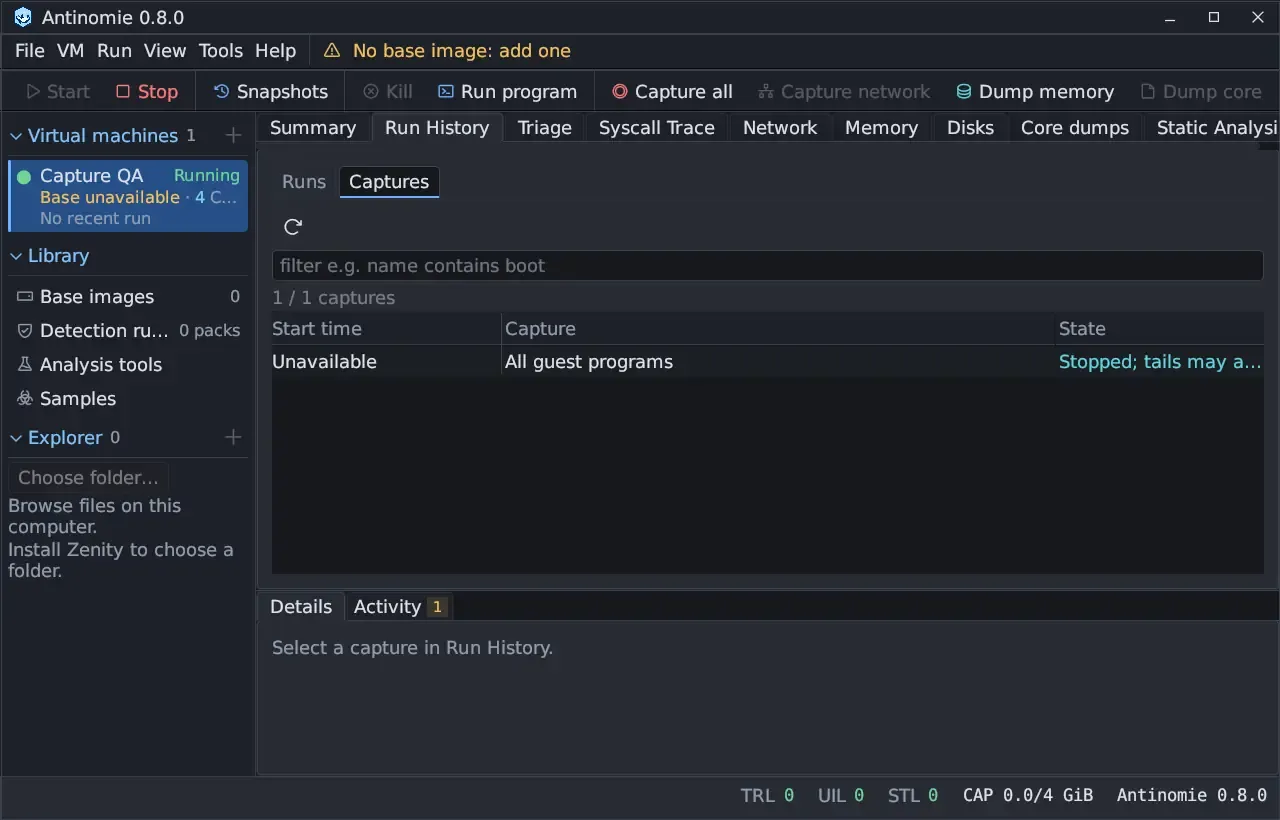Open the Snapshots panel
1280x820 pixels.
pos(271,92)
